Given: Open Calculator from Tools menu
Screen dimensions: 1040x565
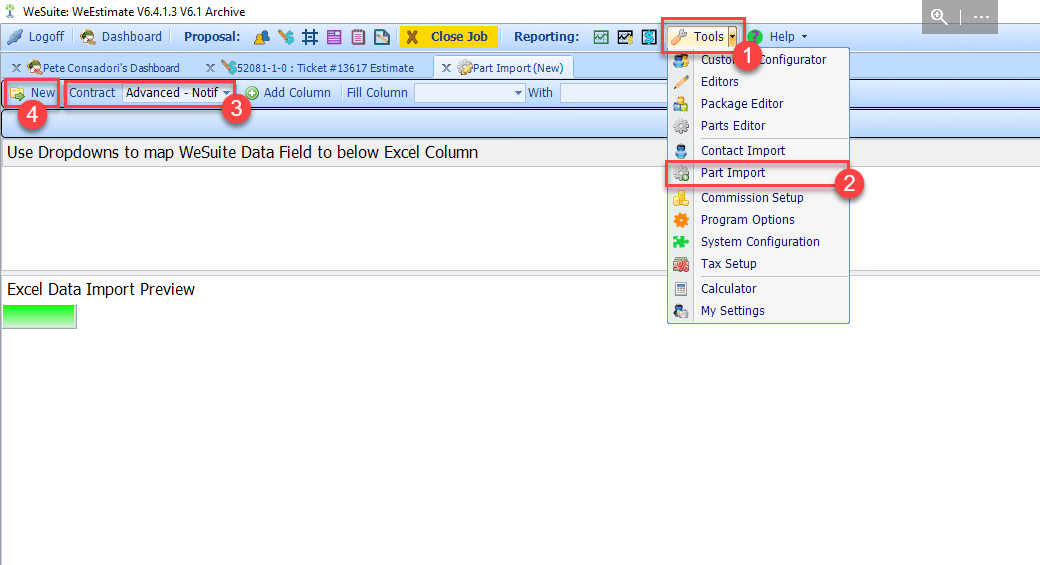Looking at the screenshot, I should (x=758, y=288).
